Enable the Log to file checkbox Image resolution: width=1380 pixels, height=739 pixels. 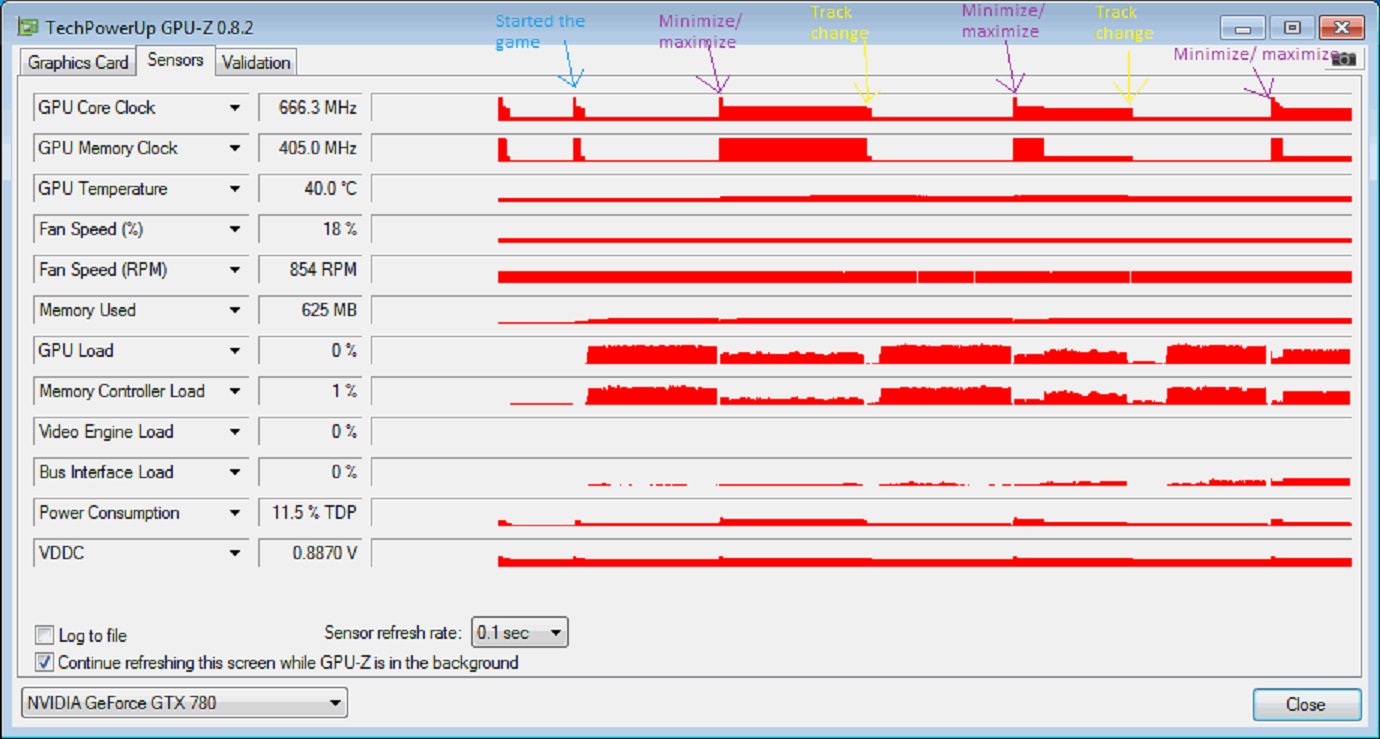point(44,635)
